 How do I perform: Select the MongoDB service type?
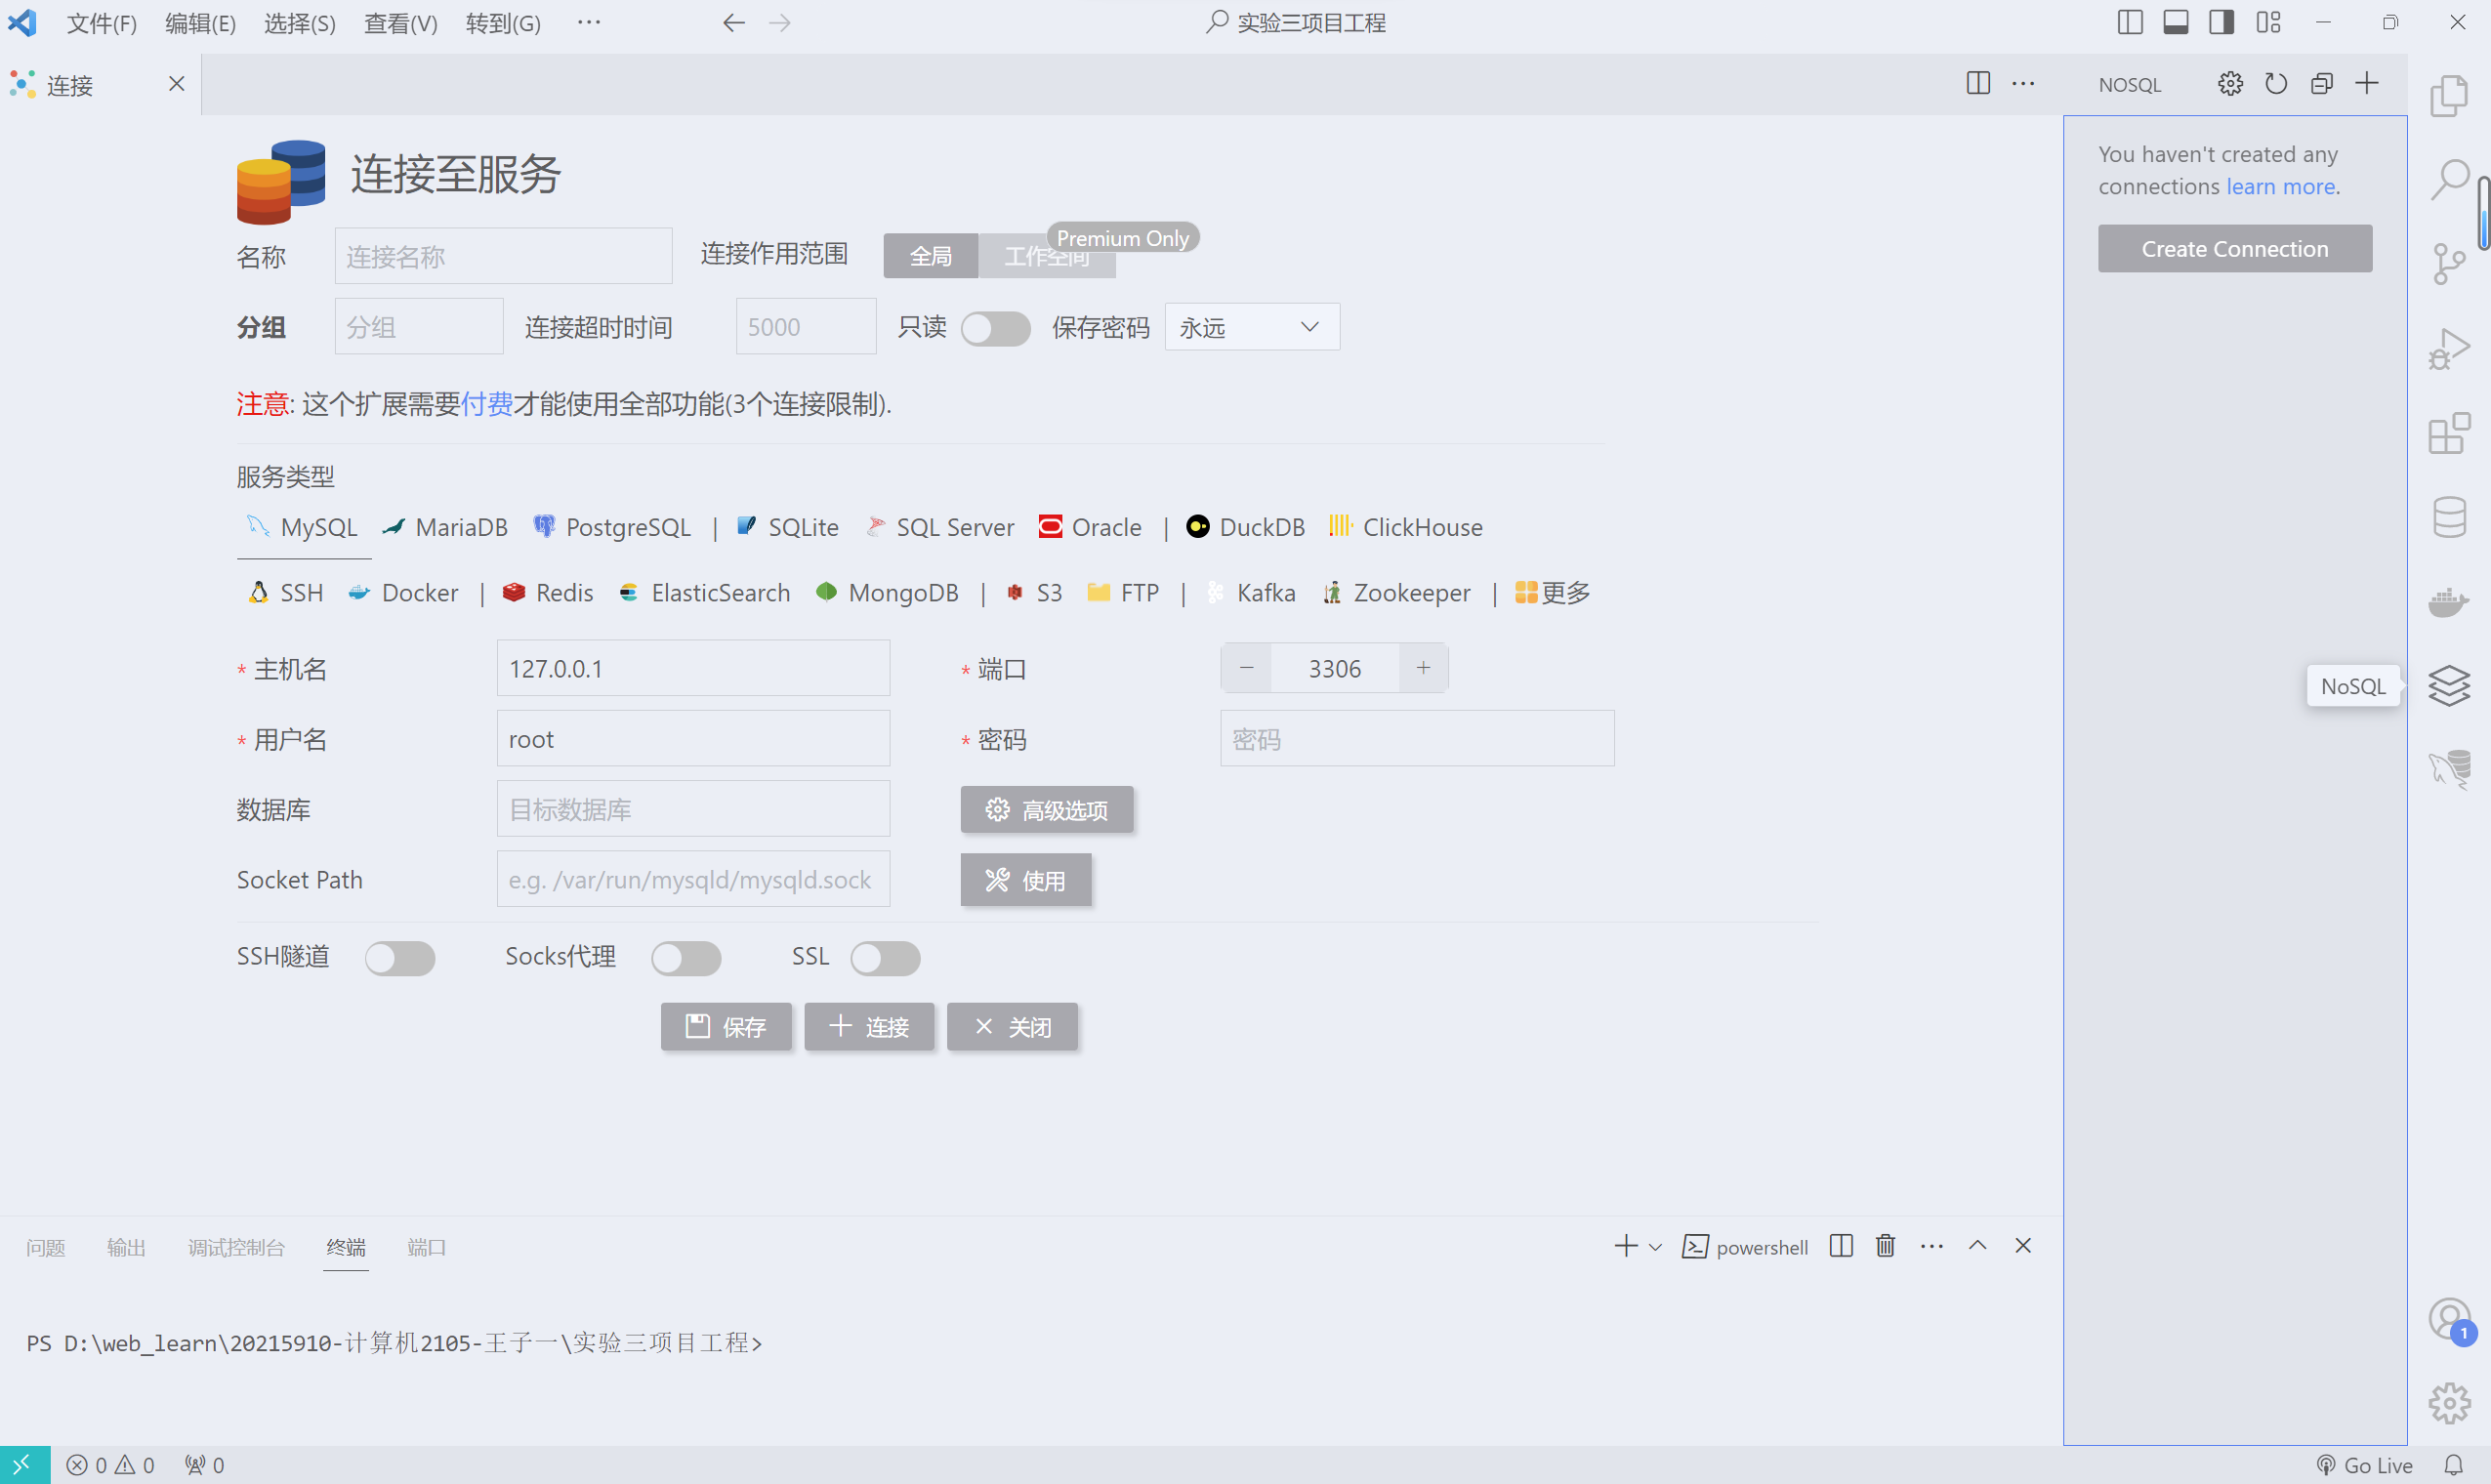[x=887, y=593]
